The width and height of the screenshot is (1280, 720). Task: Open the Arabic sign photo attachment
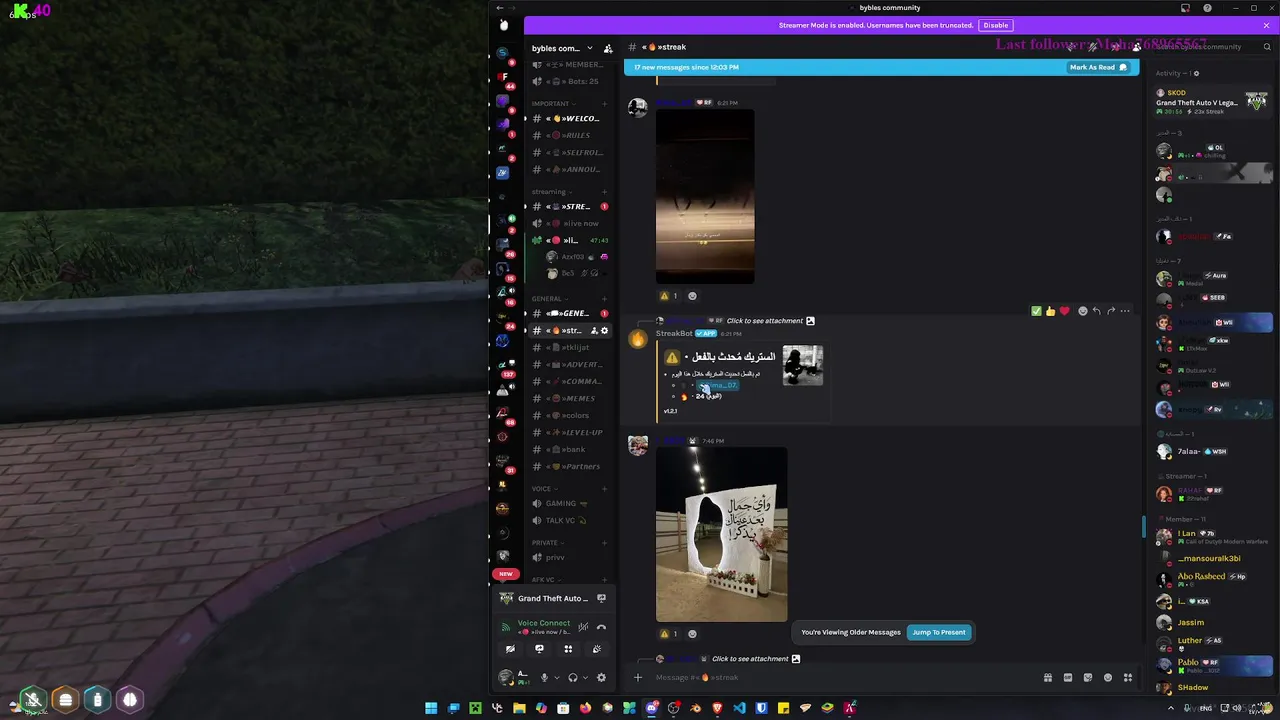721,535
